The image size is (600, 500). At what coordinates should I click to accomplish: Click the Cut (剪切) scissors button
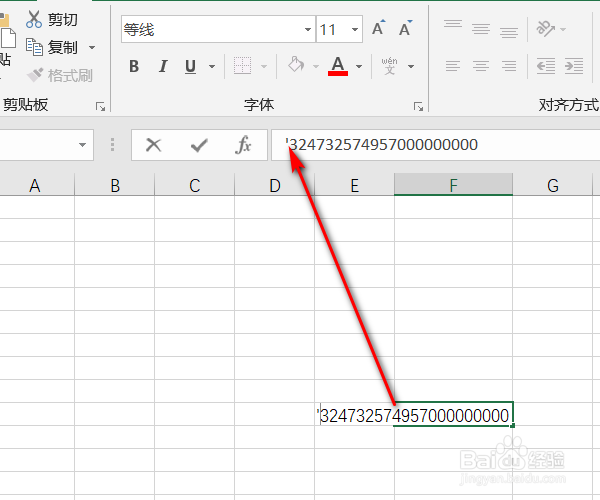[51, 20]
